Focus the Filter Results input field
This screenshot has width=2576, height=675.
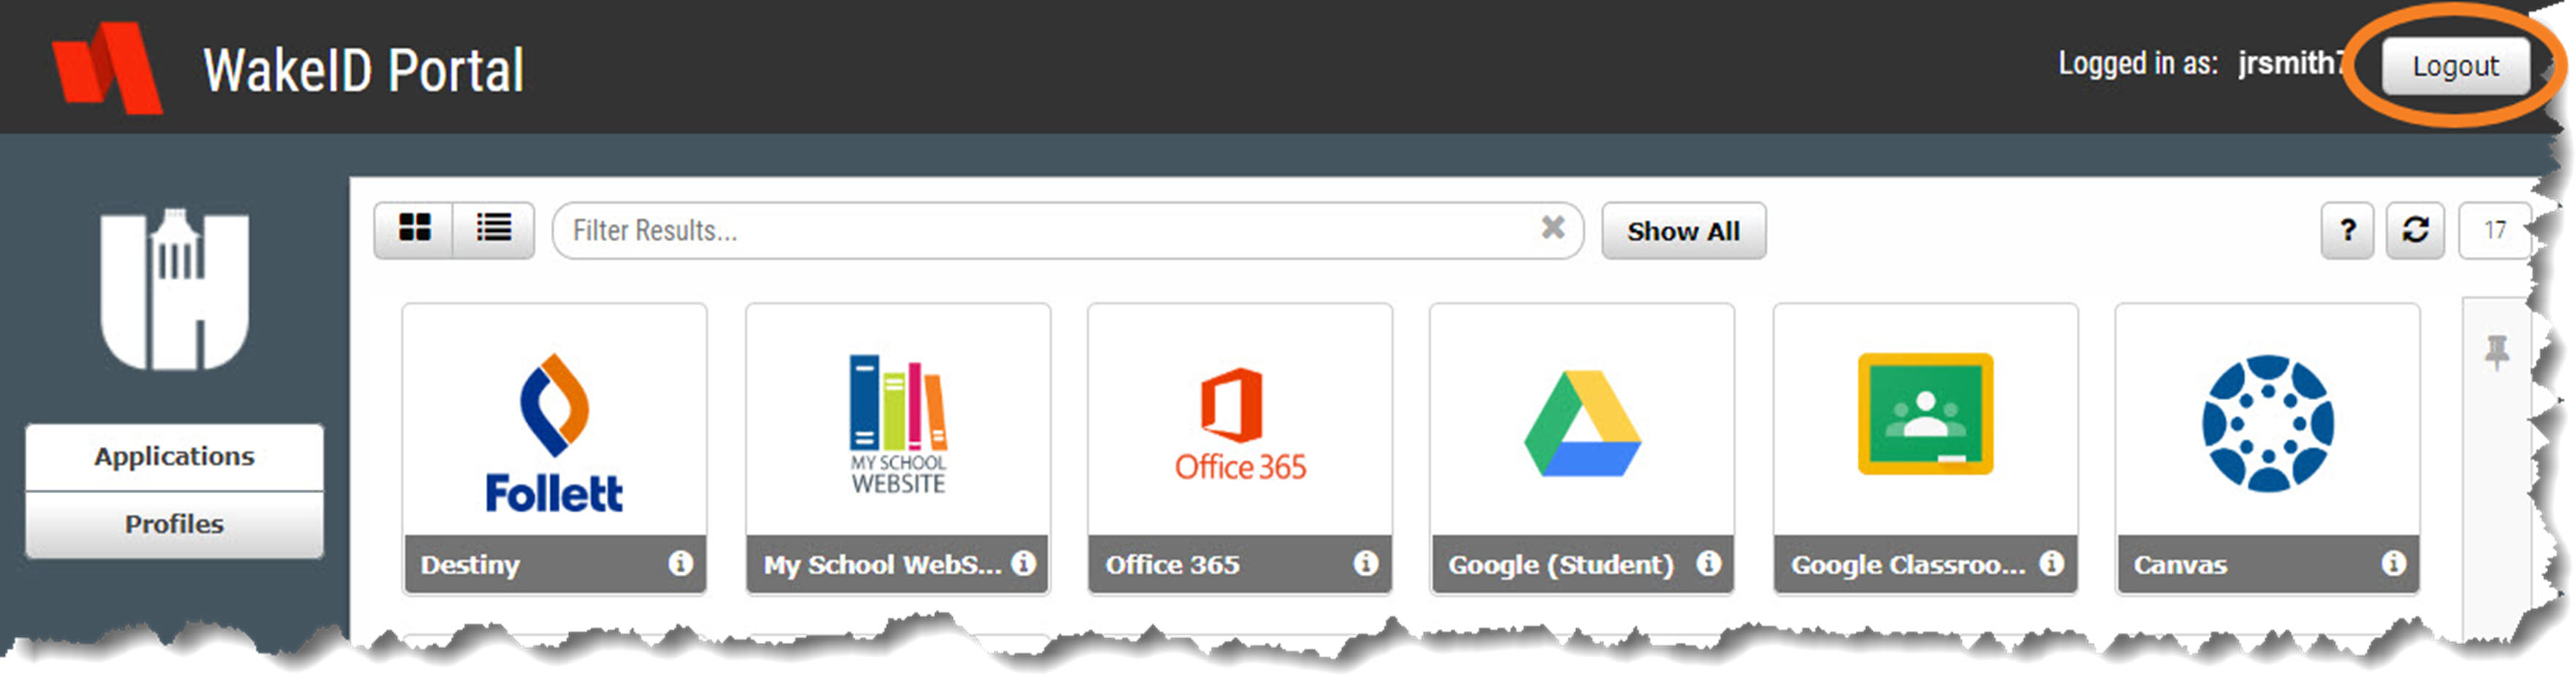(1066, 231)
